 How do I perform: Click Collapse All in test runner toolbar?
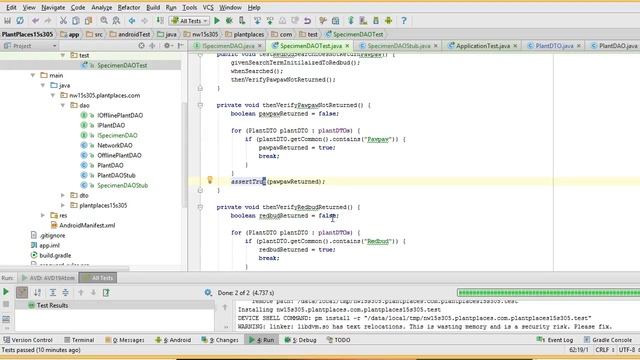[x=65, y=292]
